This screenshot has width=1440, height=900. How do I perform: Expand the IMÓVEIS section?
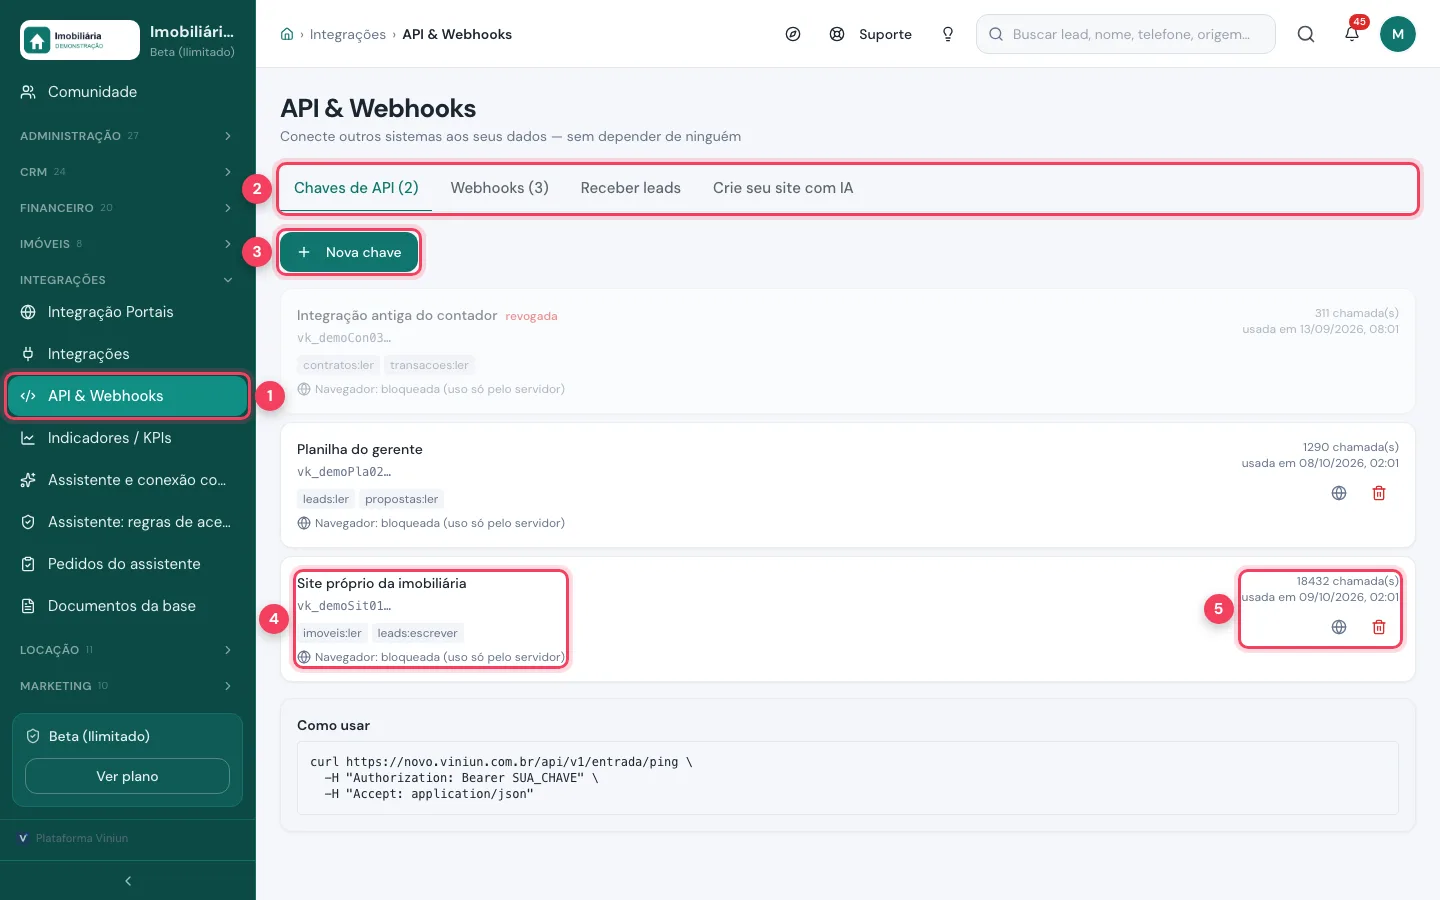click(x=128, y=244)
